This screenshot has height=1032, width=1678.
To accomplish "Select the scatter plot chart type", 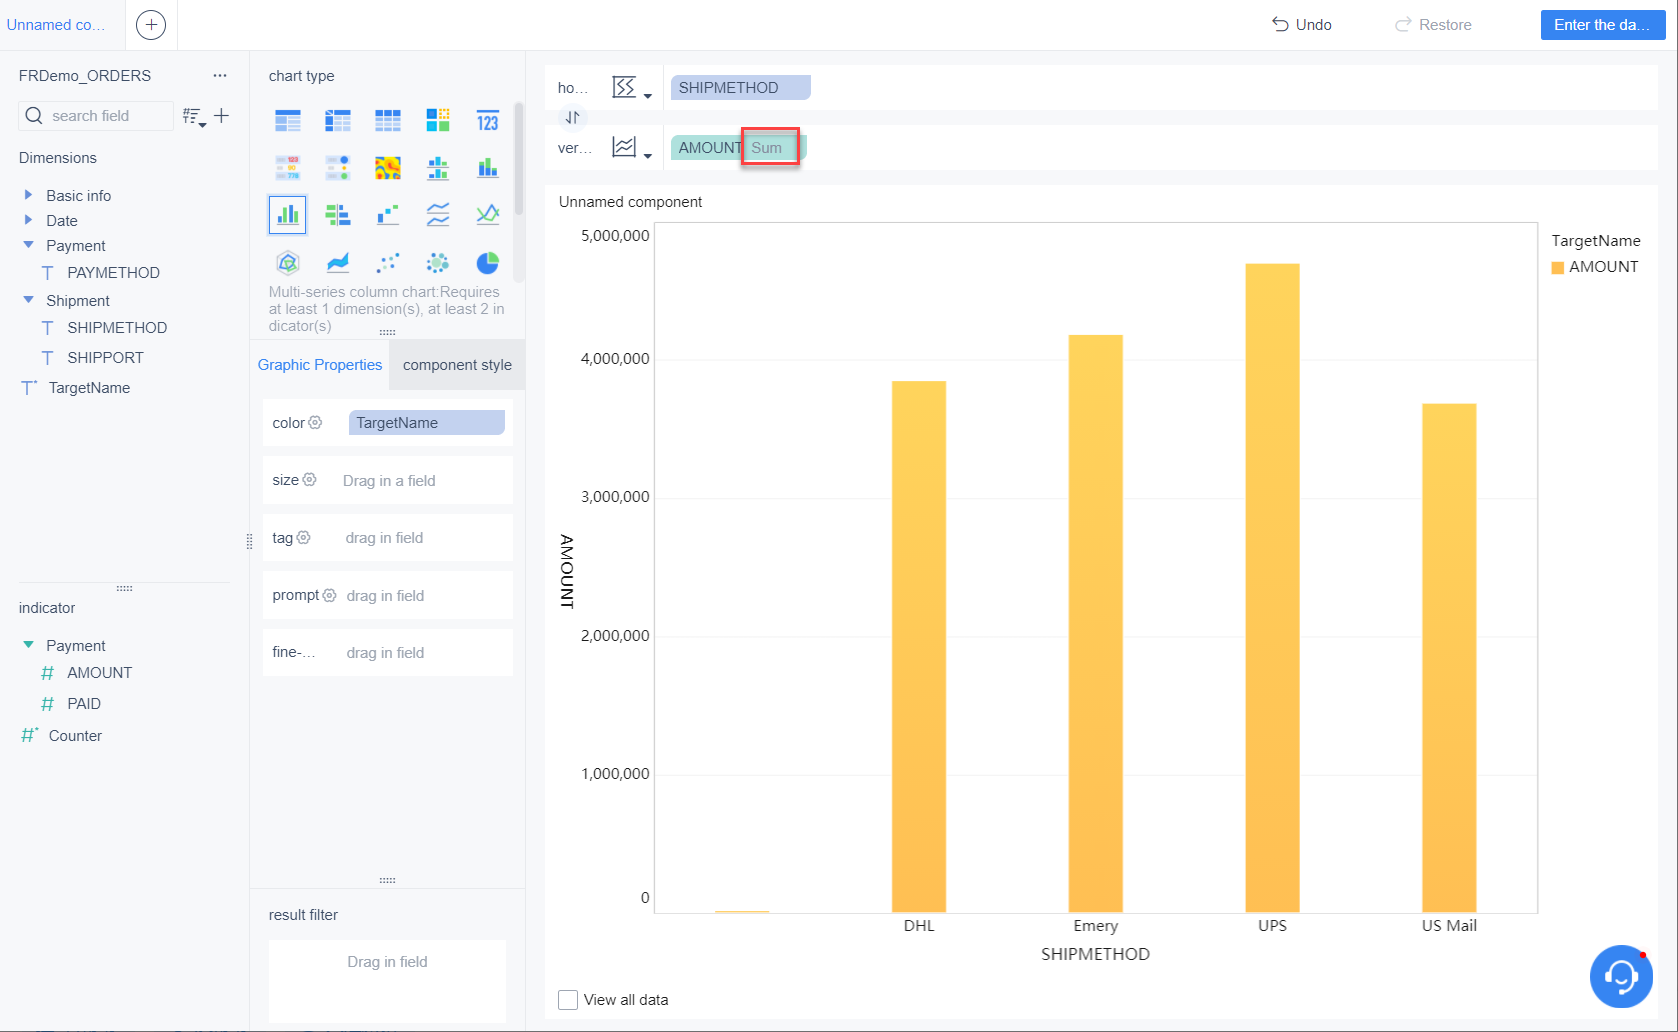I will click(388, 263).
